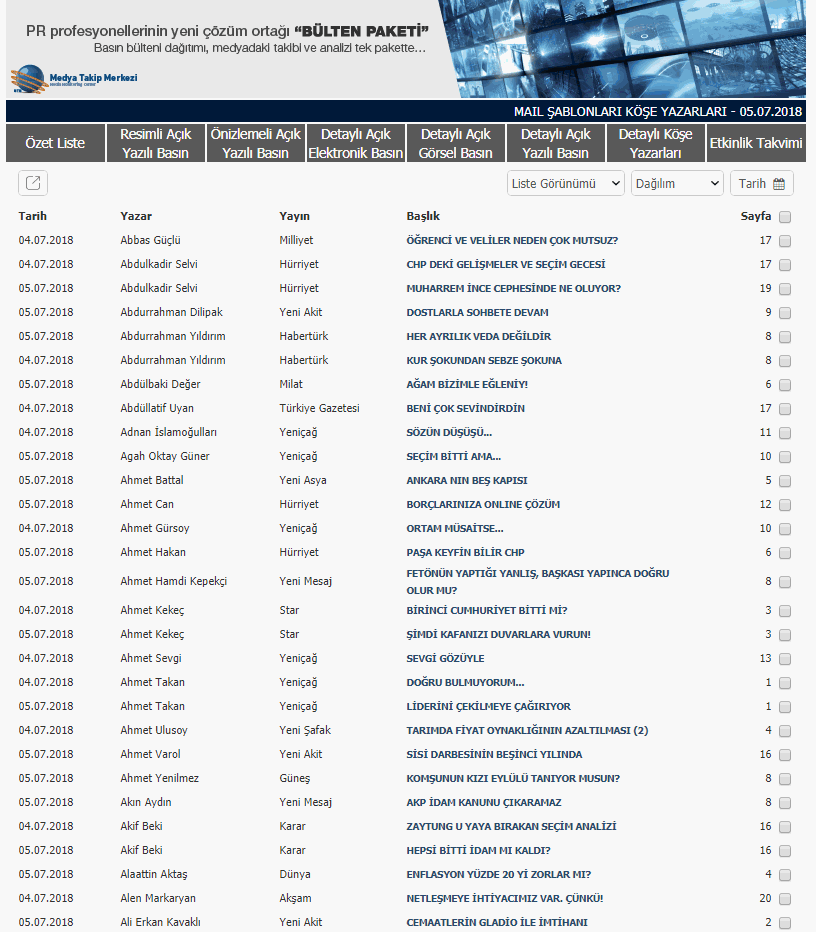The width and height of the screenshot is (816, 932).
Task: Check the box for Ahmet Yenilmez row
Action: pos(785,779)
